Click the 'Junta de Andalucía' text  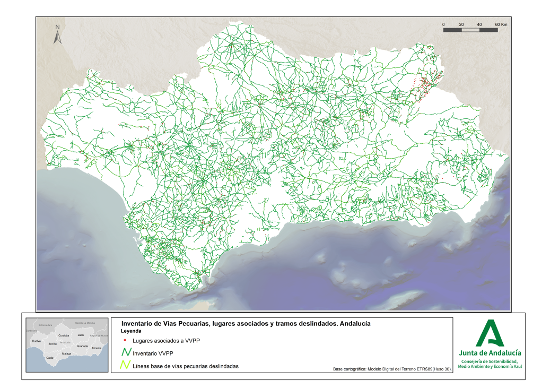(x=490, y=353)
